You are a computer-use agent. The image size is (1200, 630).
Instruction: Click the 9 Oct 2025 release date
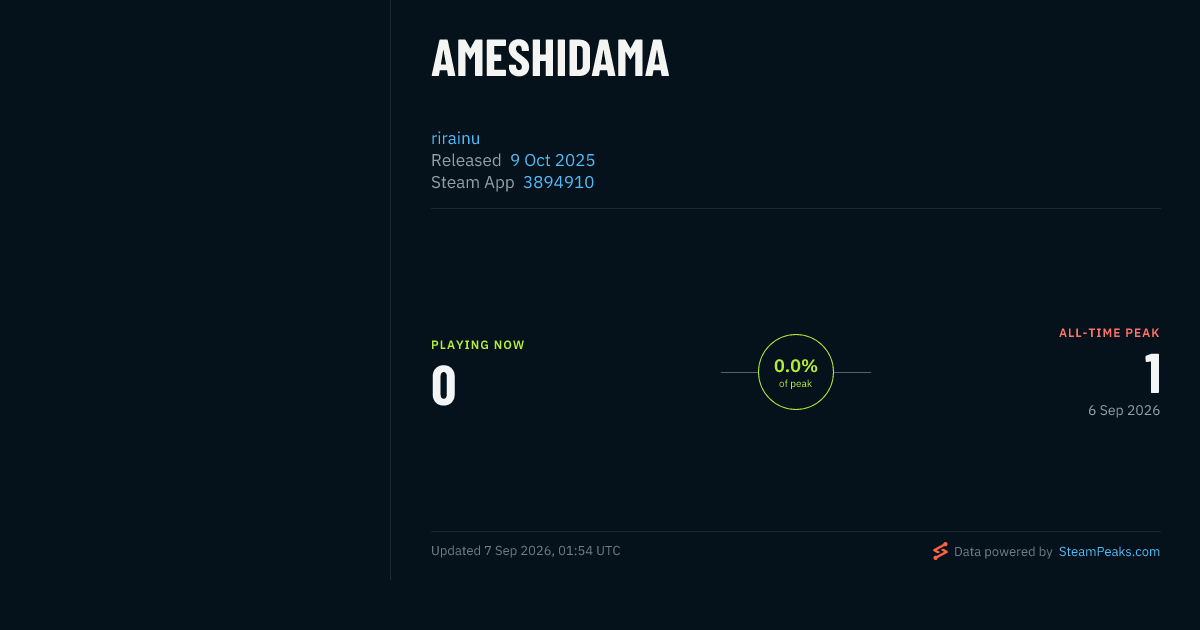tap(552, 160)
